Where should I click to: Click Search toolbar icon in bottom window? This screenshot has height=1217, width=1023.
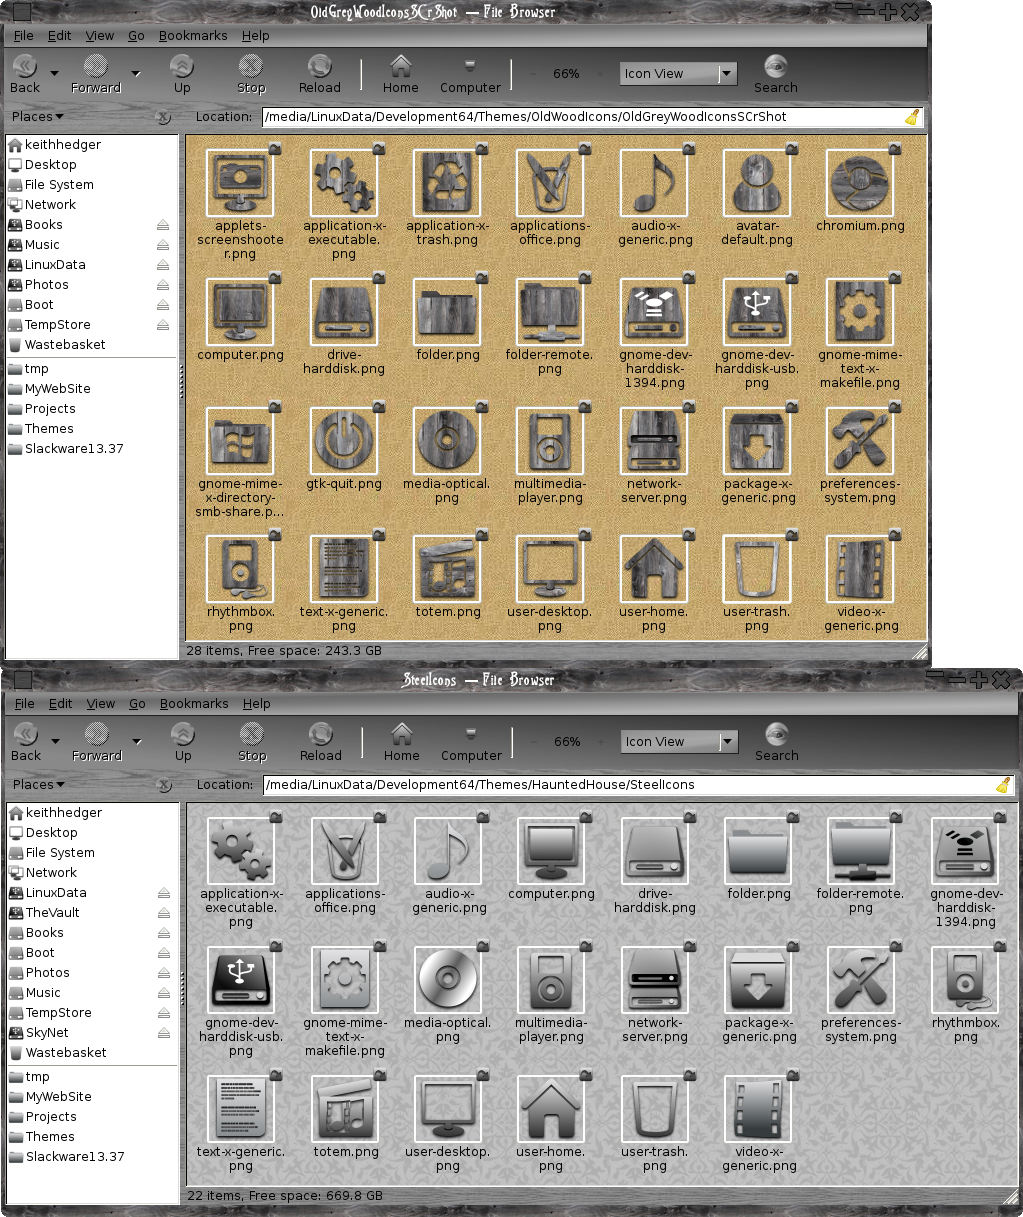tap(777, 742)
